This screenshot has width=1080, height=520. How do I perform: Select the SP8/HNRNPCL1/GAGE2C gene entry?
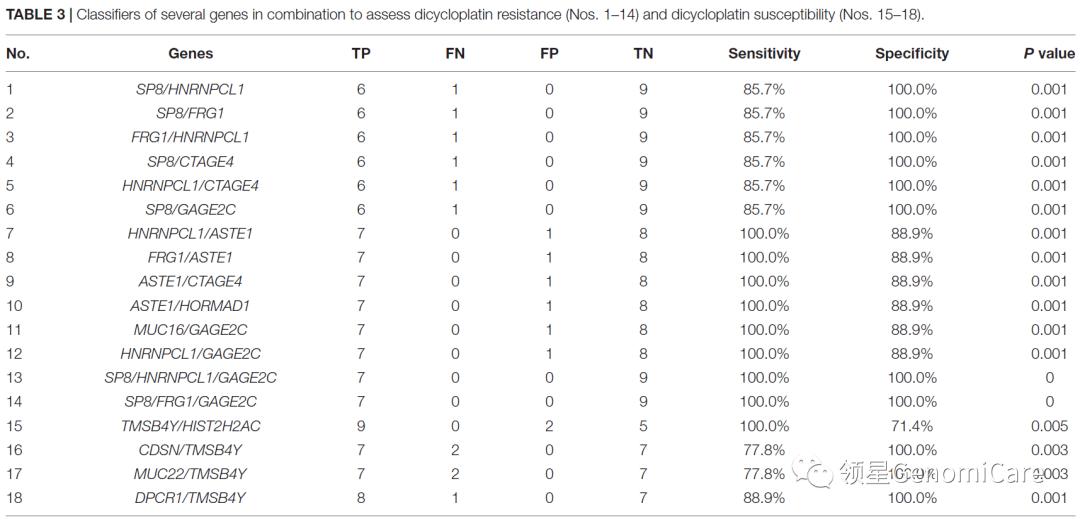click(x=190, y=377)
